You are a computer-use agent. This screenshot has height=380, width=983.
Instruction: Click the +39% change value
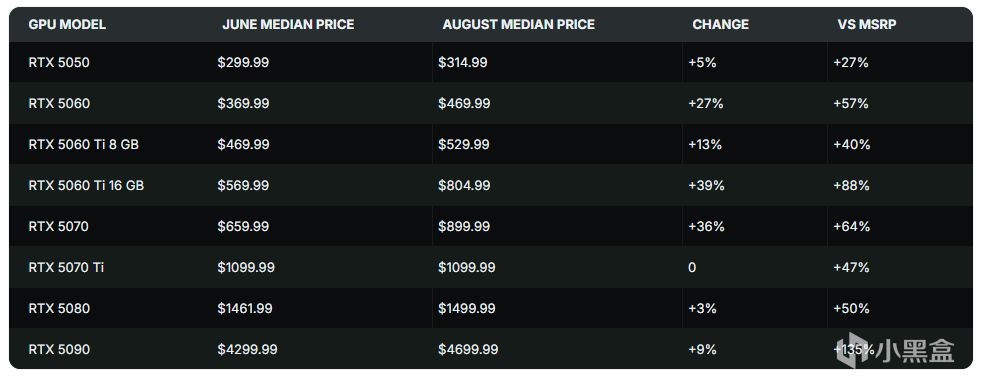pos(706,186)
